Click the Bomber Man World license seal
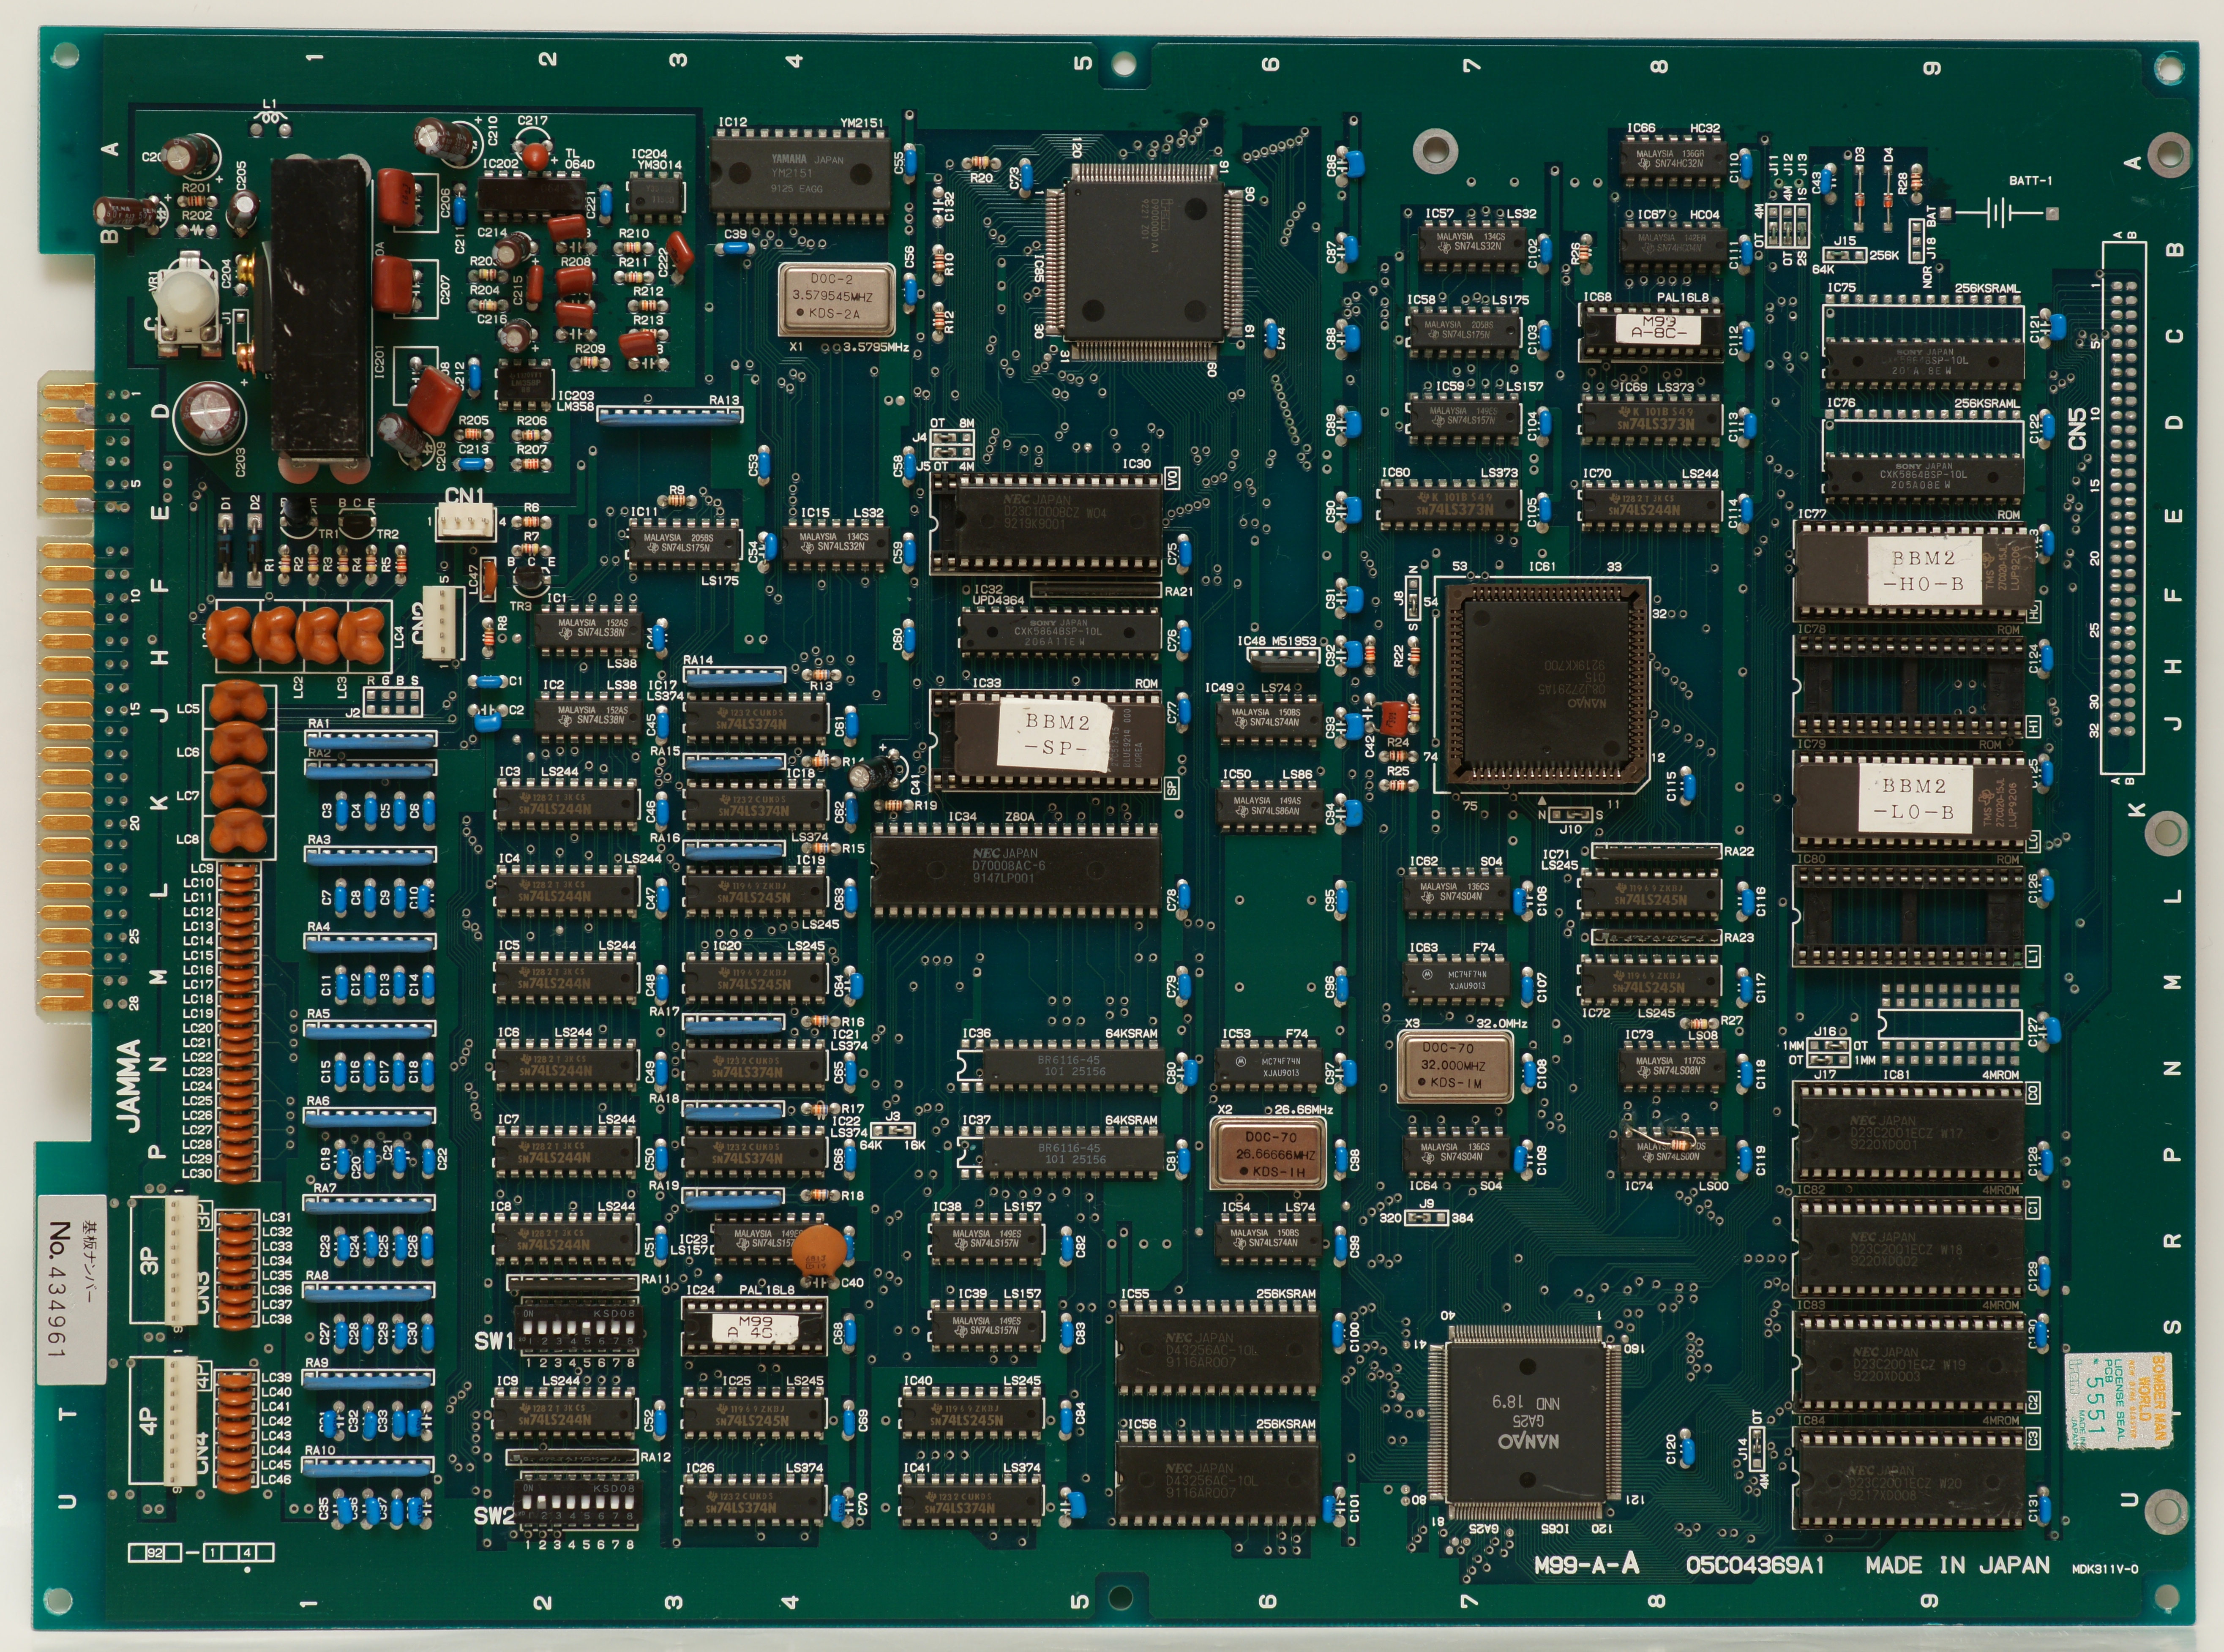The image size is (2224, 1652). tap(2119, 1401)
